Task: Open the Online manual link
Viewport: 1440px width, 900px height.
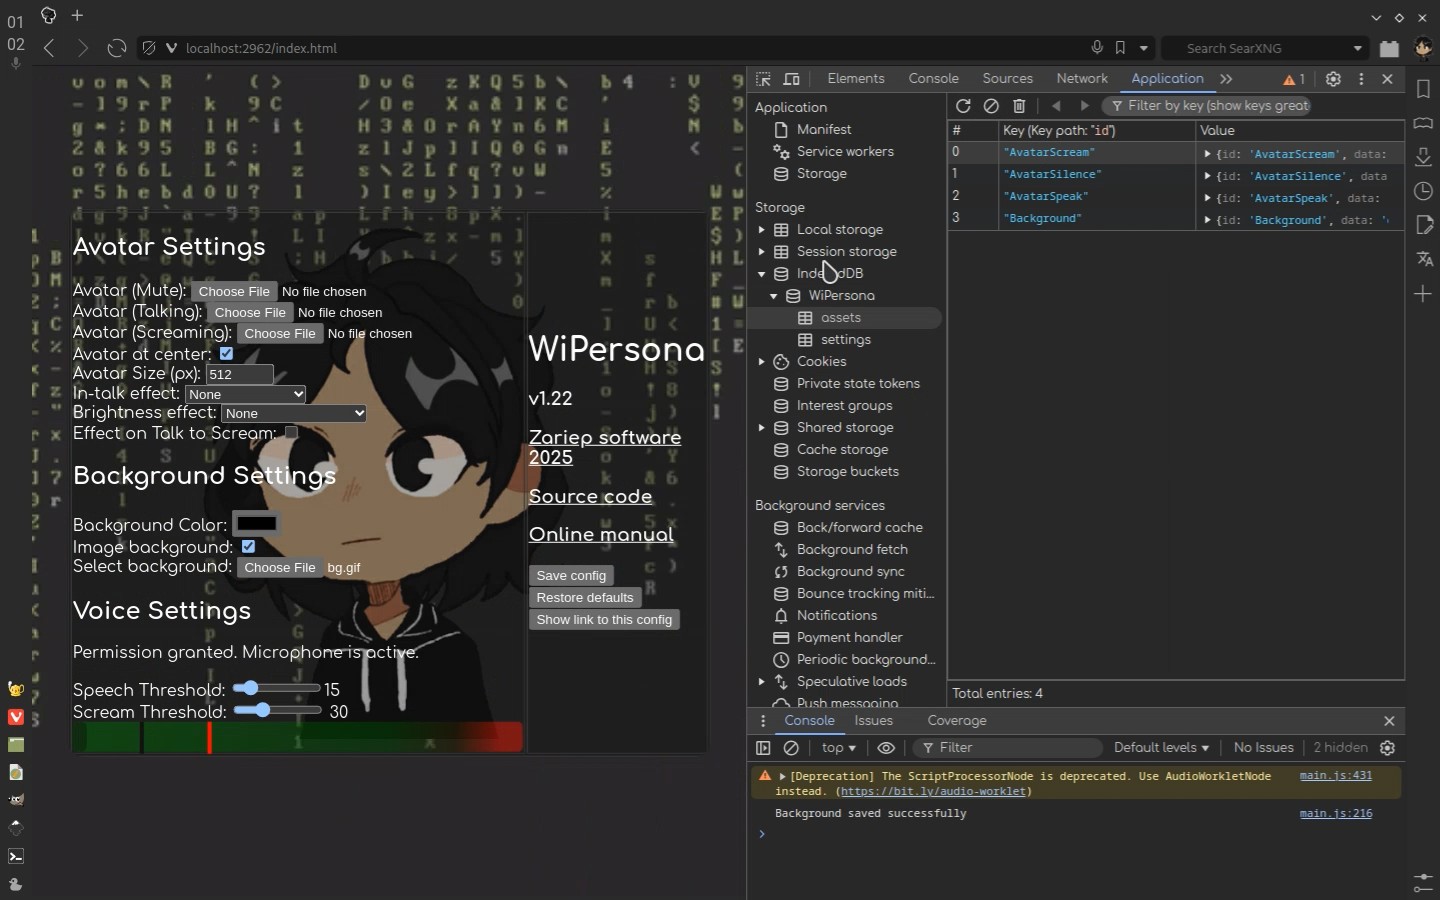Action: (x=601, y=535)
